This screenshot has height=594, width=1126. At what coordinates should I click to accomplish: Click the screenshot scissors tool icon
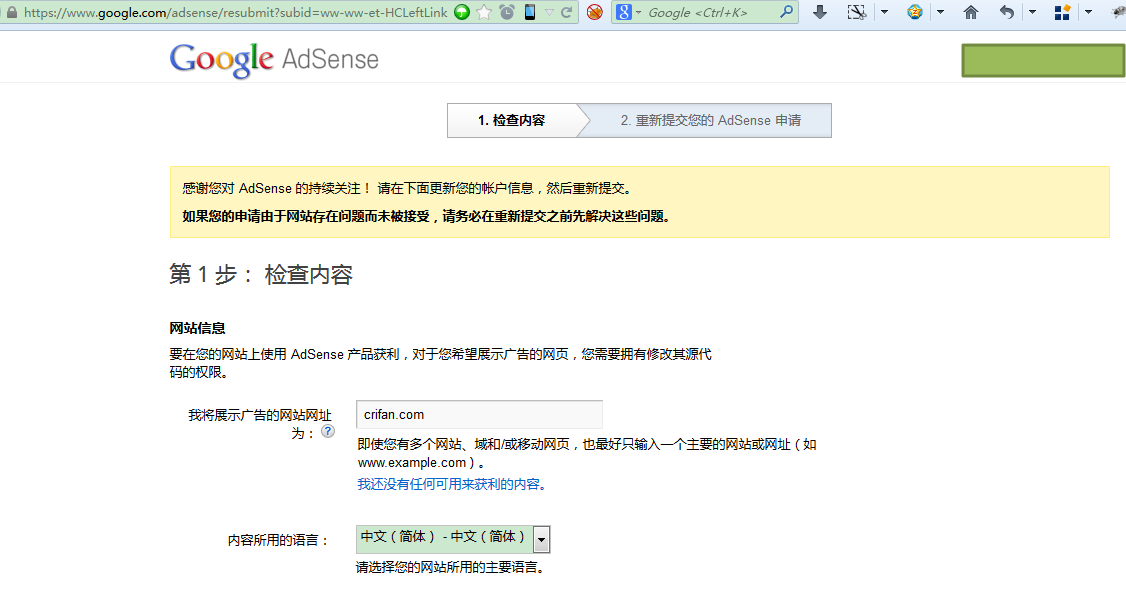click(857, 12)
